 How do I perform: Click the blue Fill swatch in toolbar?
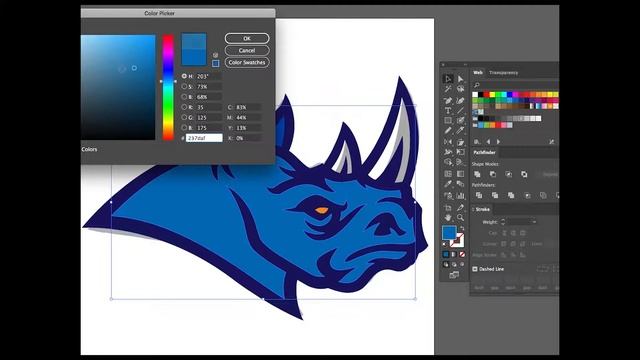[x=449, y=233]
